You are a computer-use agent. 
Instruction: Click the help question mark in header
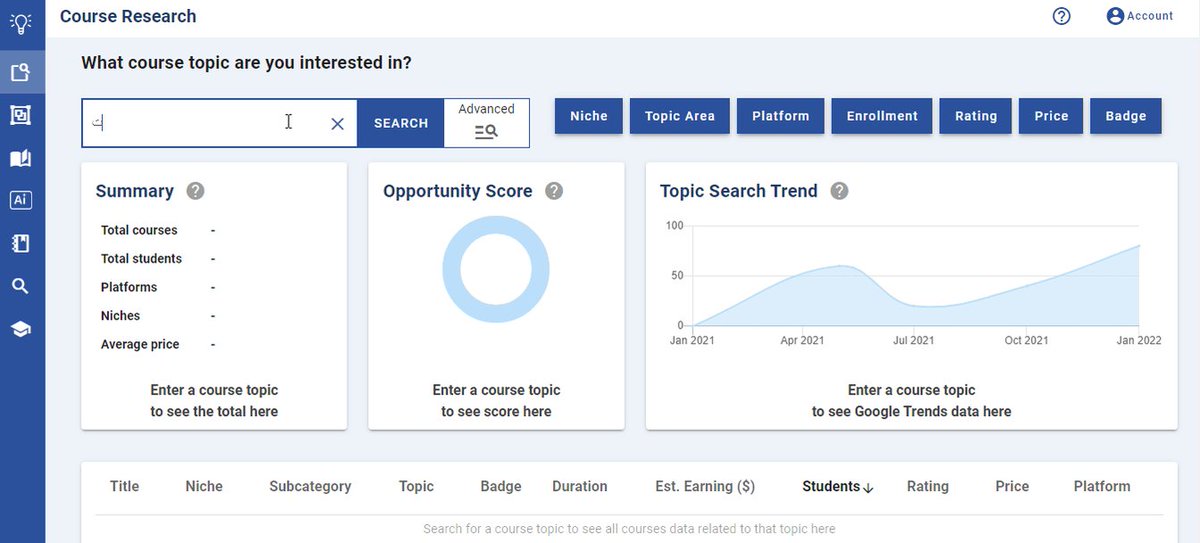click(1062, 16)
